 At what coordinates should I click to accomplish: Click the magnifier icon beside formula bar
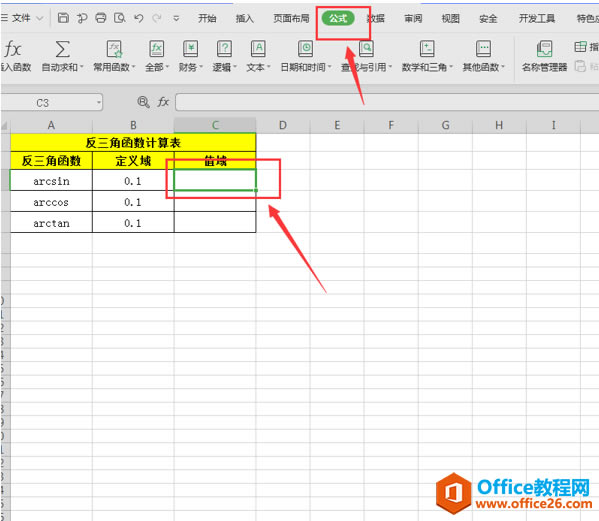point(143,102)
